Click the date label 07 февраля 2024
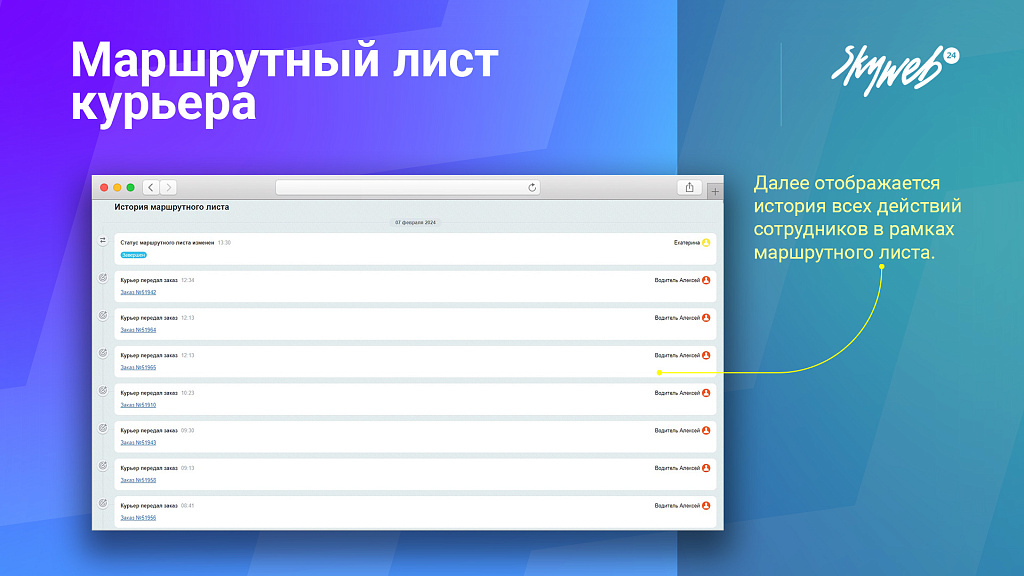1024x576 pixels. 414,223
